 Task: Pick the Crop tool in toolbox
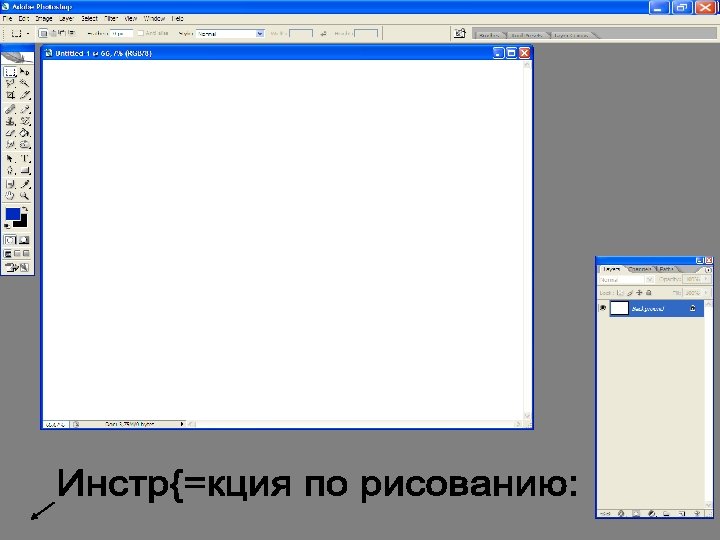pyautogui.click(x=10, y=96)
